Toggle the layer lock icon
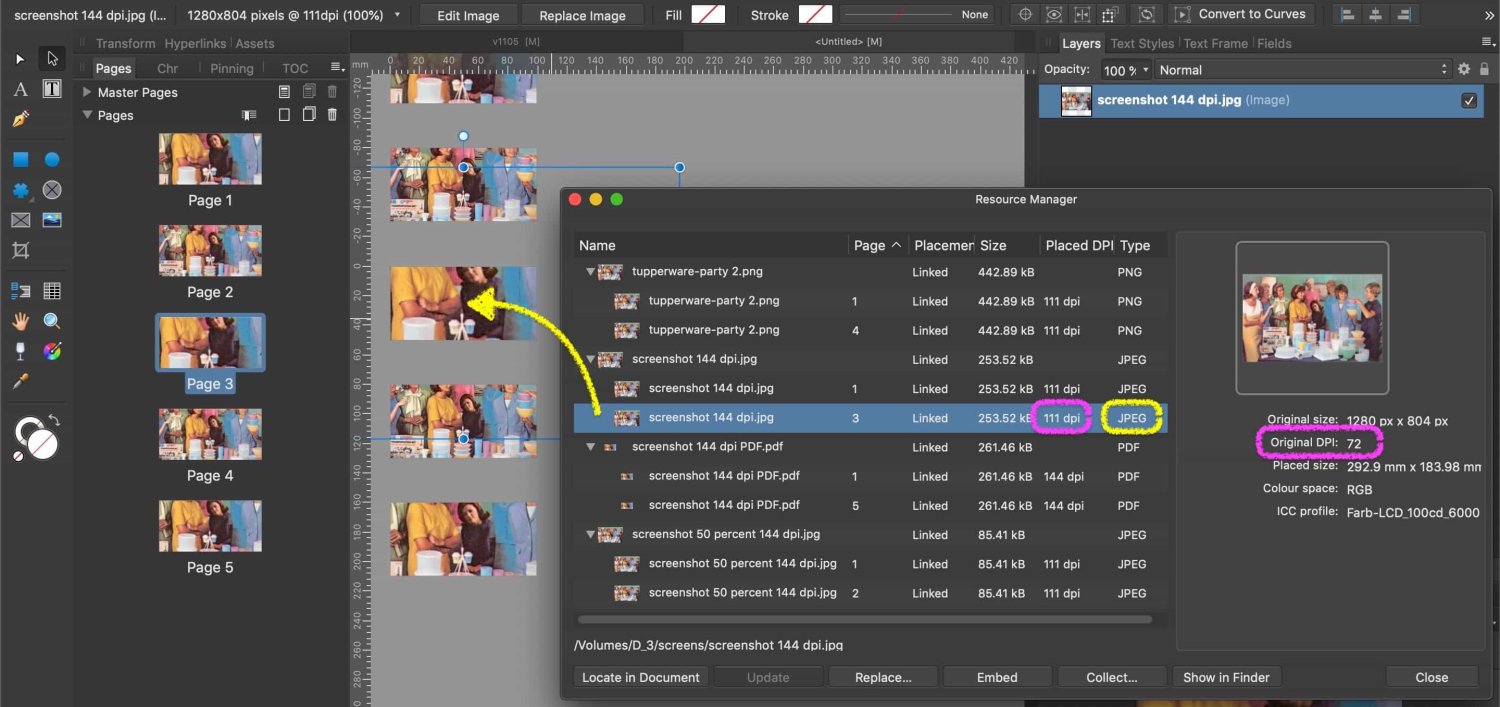 (1483, 70)
